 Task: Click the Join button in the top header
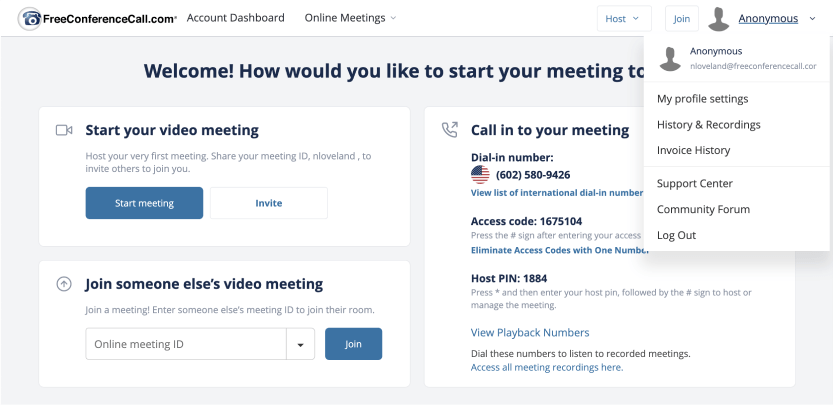tap(682, 19)
